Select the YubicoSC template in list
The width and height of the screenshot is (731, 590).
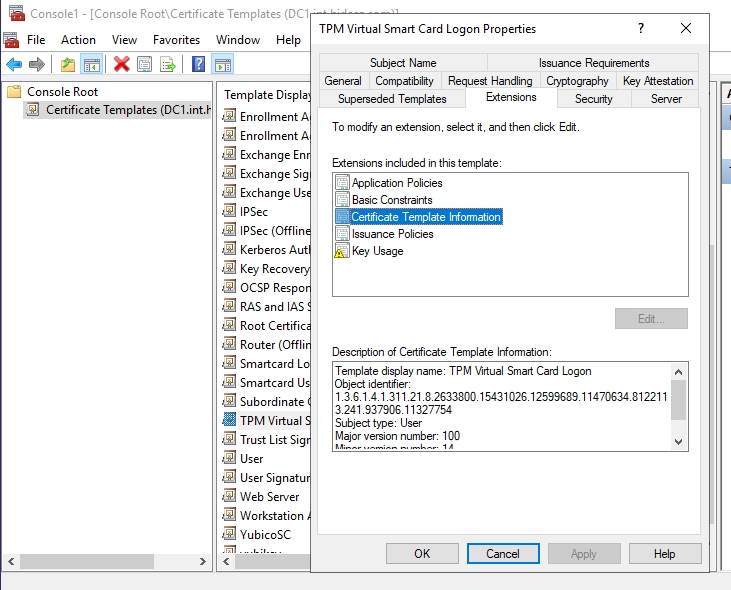tap(267, 535)
